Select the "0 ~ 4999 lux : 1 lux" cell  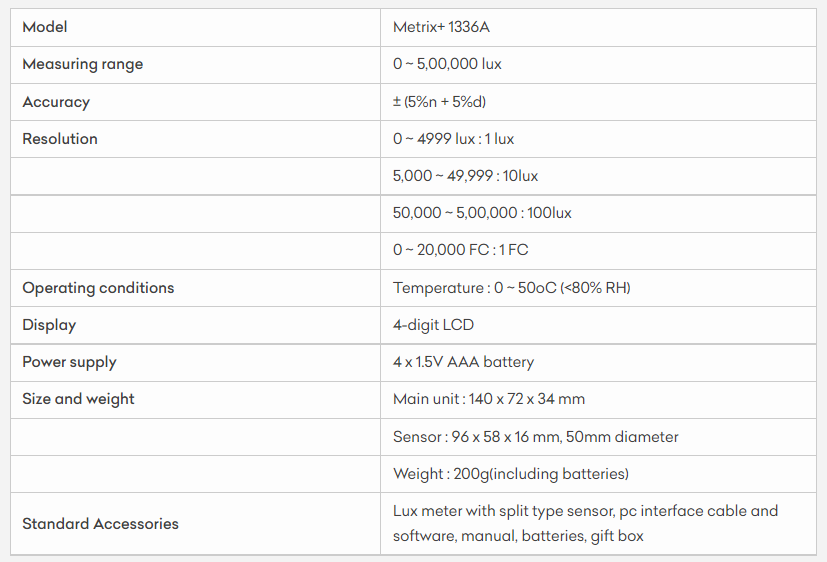(x=453, y=139)
